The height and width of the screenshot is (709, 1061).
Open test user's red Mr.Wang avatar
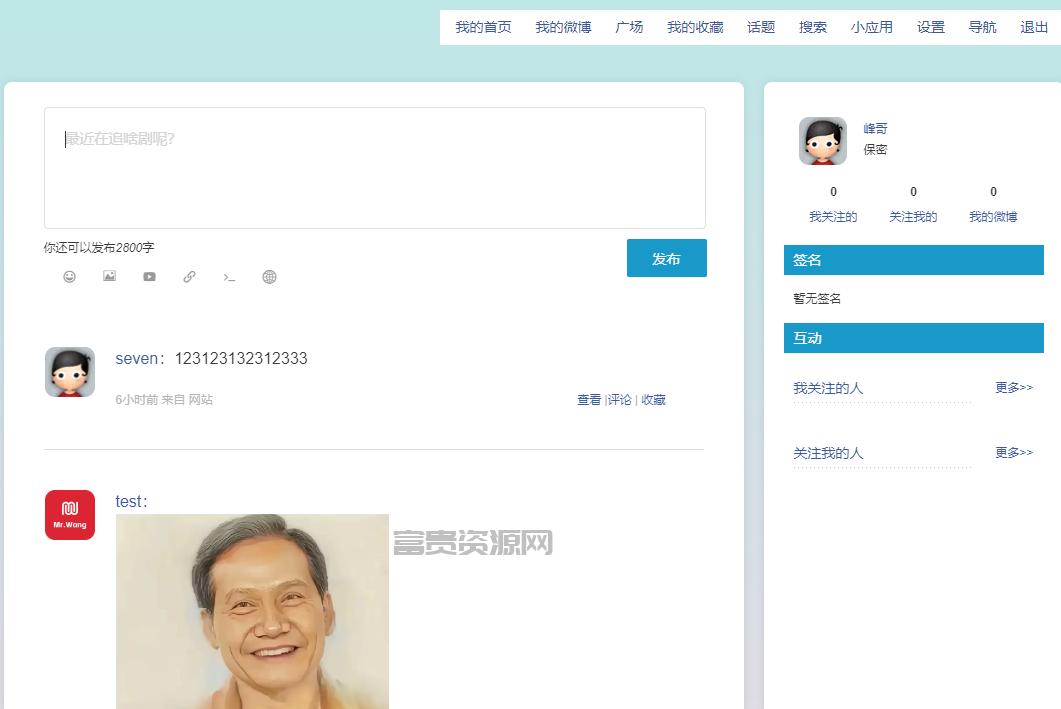(x=70, y=515)
